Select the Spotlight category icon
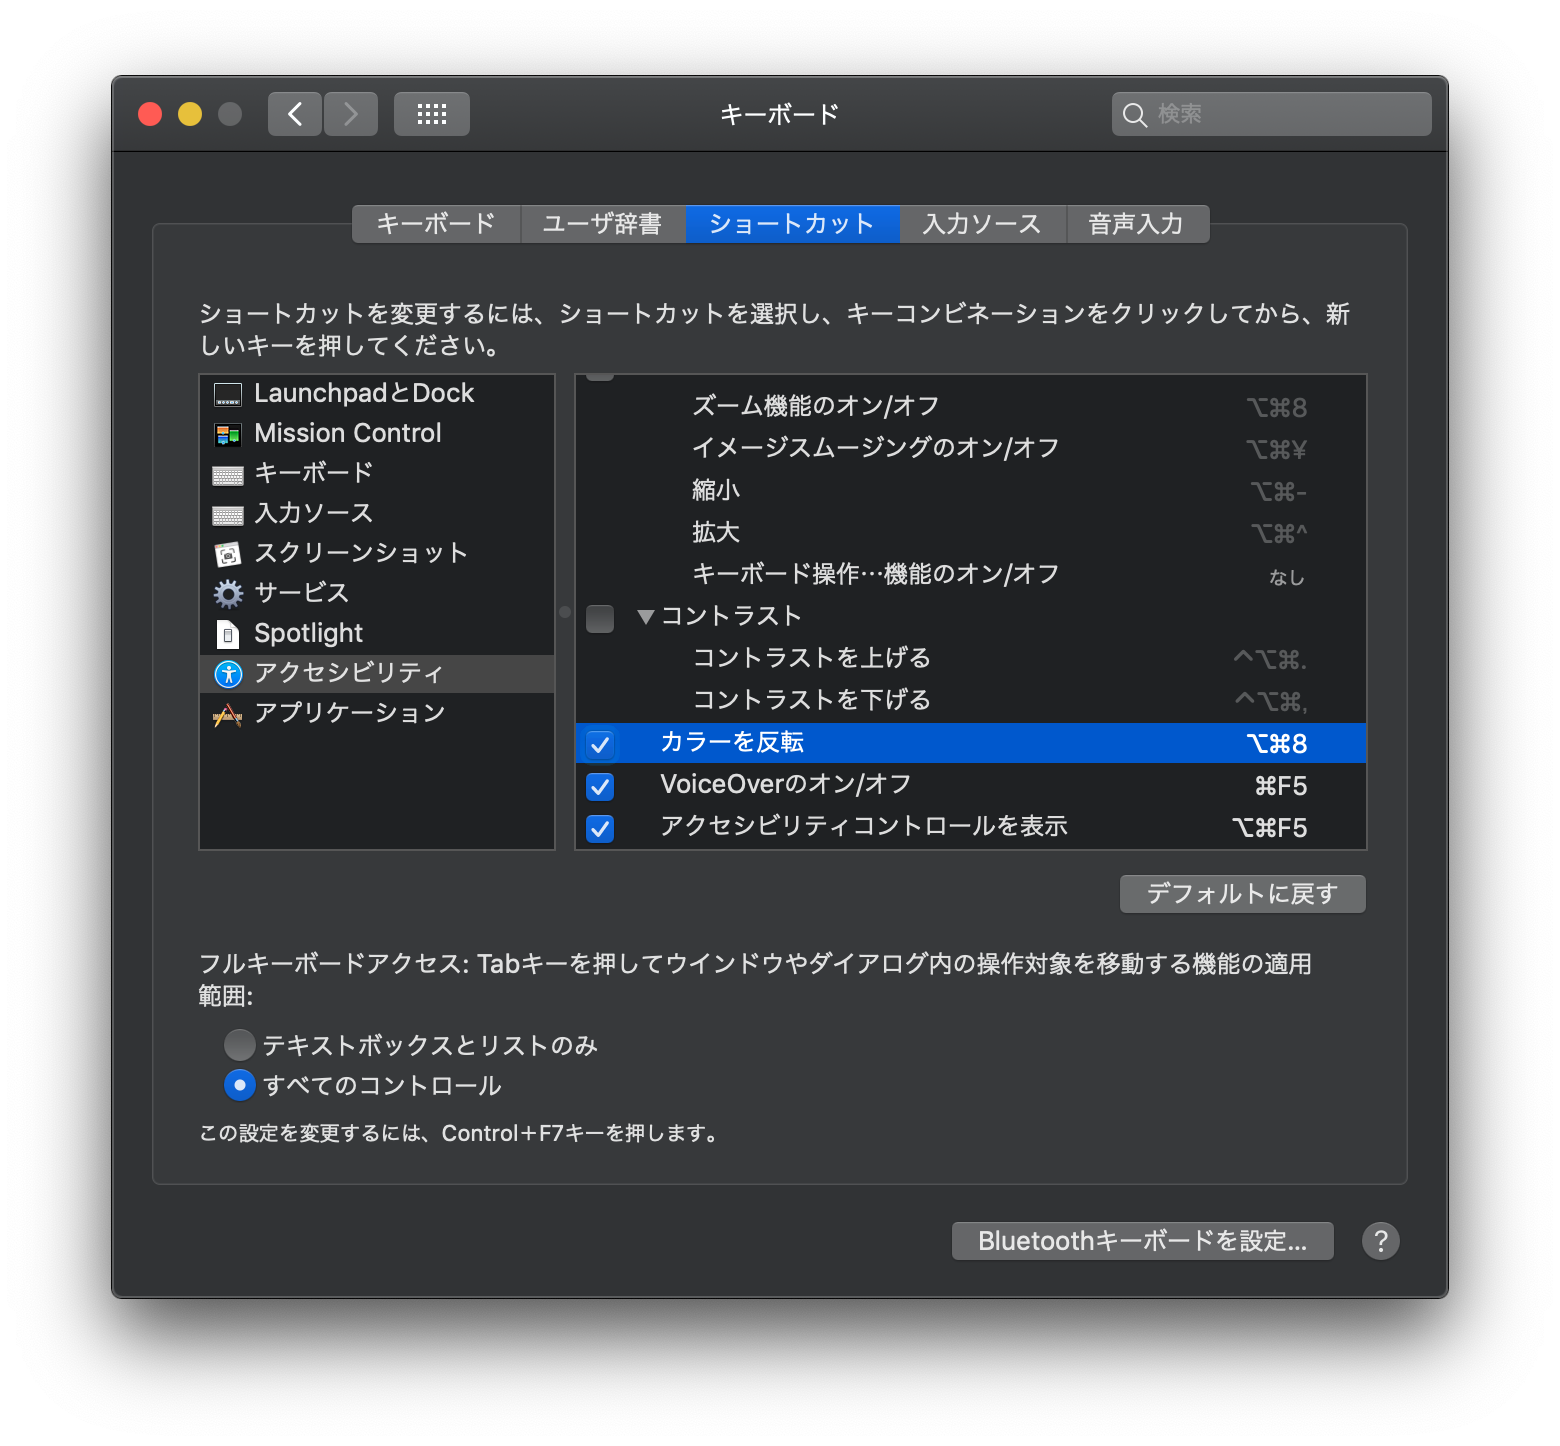Screen dimensions: 1560x1446 point(228,633)
